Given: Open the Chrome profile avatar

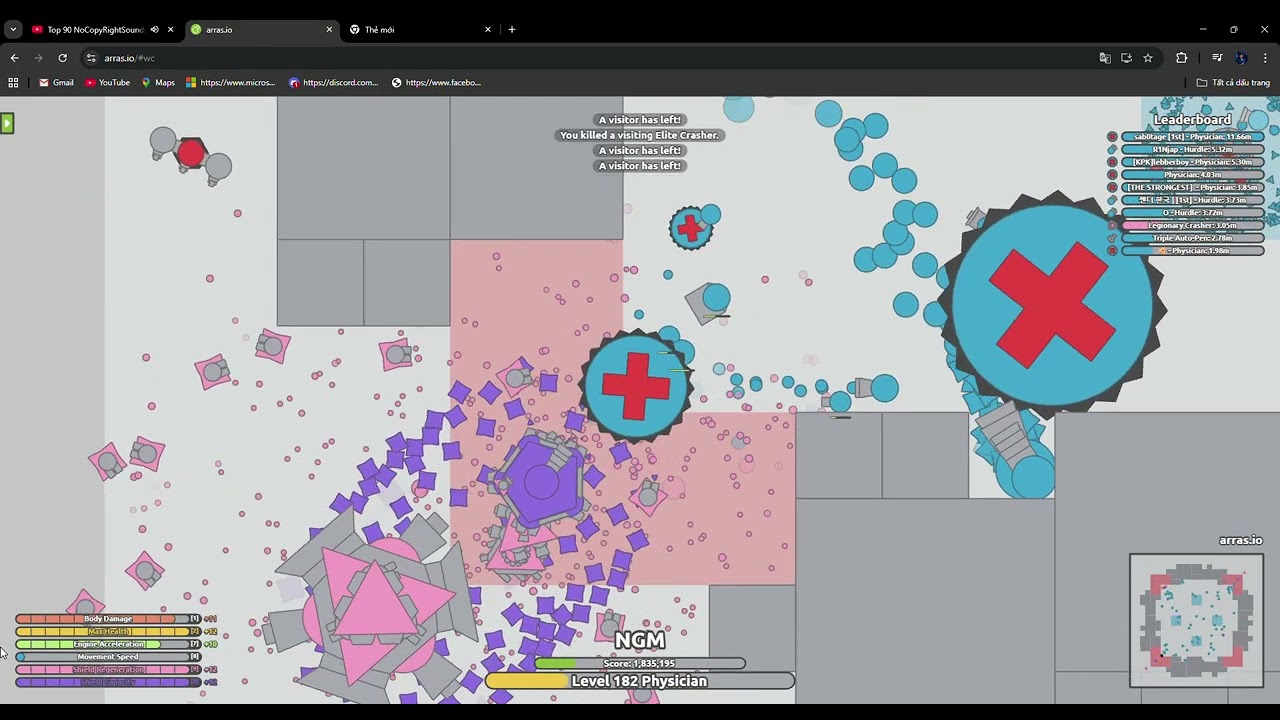Looking at the screenshot, I should [x=1241, y=58].
